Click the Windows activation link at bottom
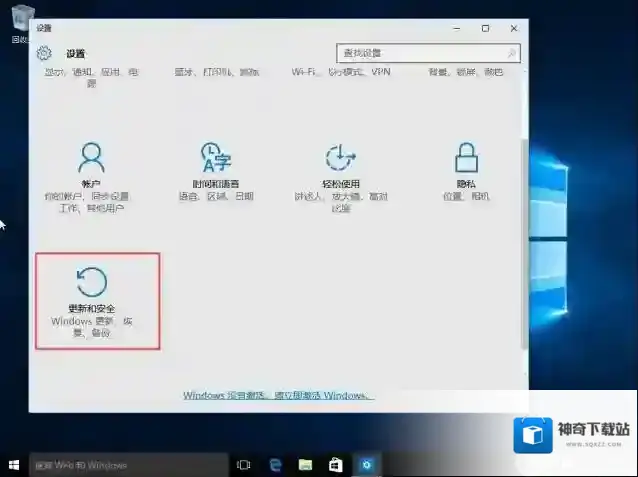The image size is (638, 477). coord(276,396)
